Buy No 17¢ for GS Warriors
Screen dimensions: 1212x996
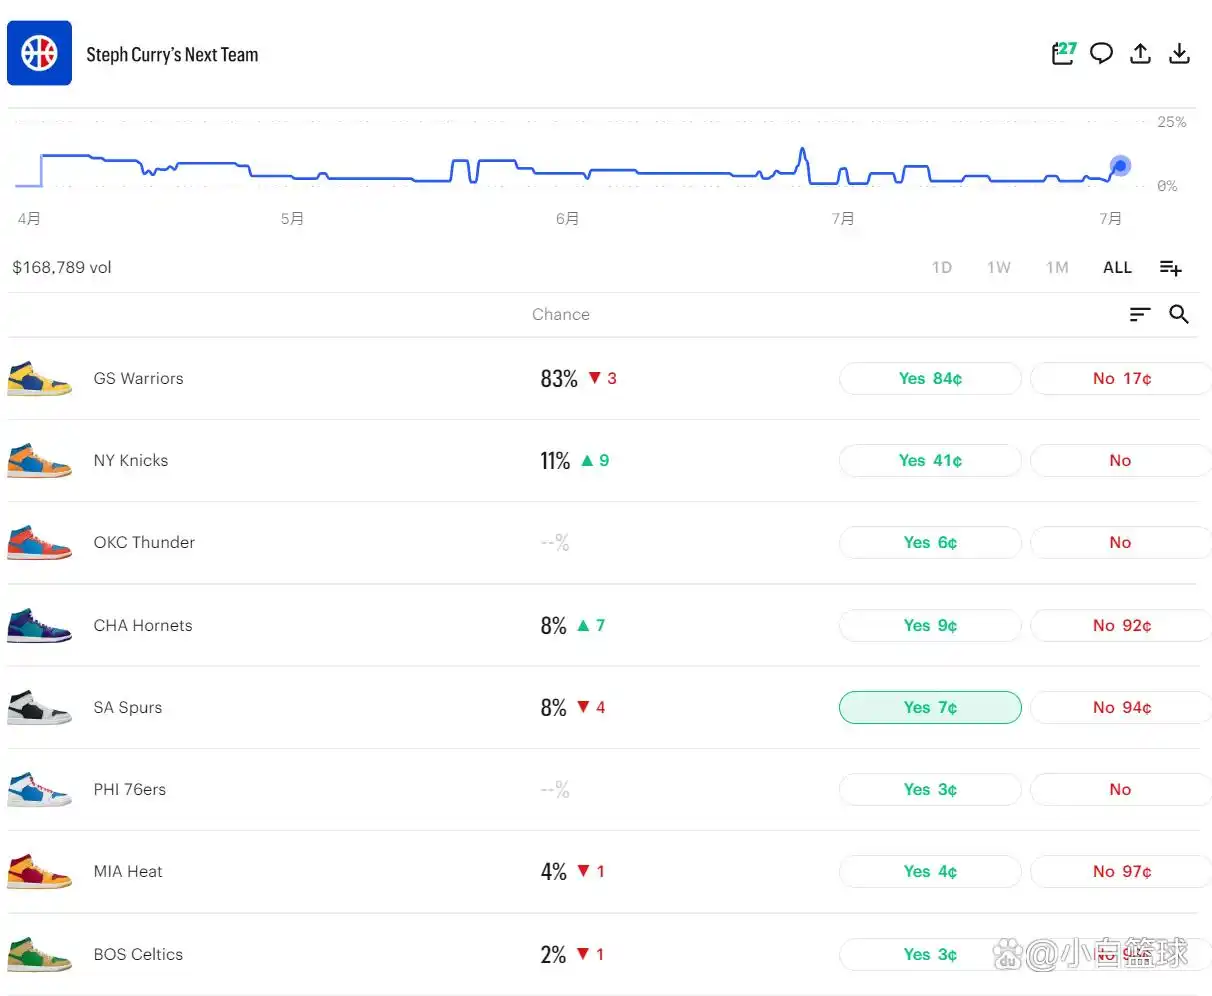1121,378
